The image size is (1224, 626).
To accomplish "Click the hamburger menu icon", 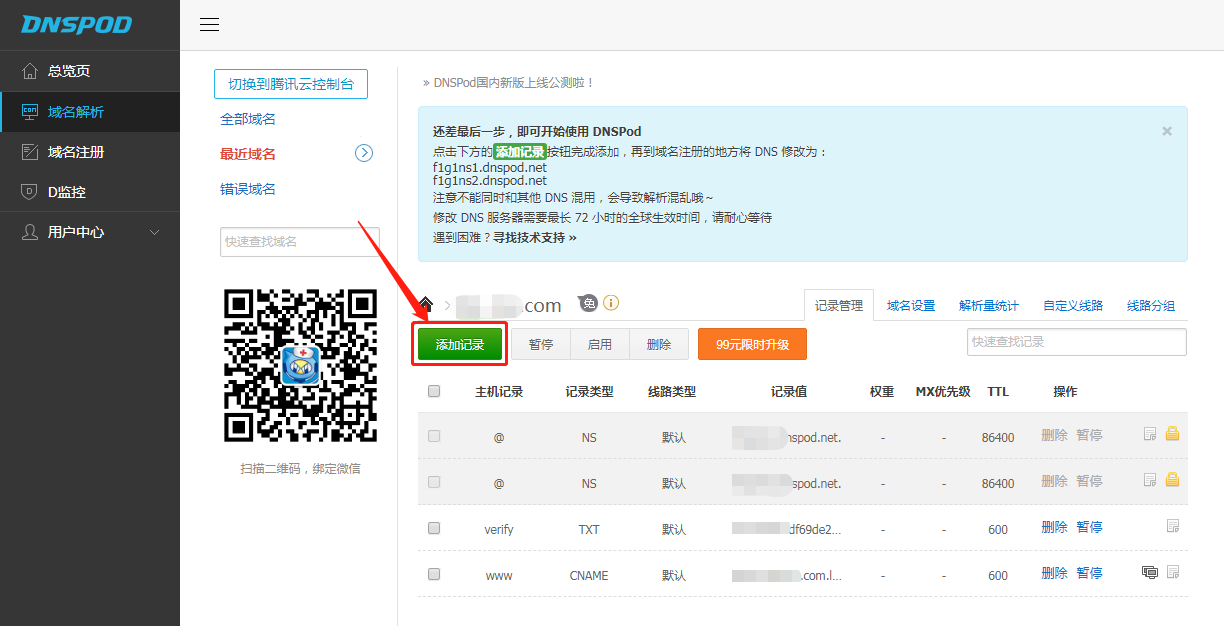I will pos(209,25).
